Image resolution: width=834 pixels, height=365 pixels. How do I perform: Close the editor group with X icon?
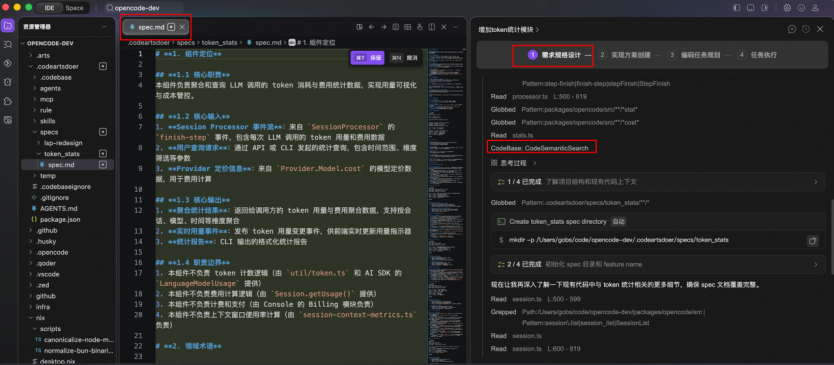pyautogui.click(x=443, y=27)
